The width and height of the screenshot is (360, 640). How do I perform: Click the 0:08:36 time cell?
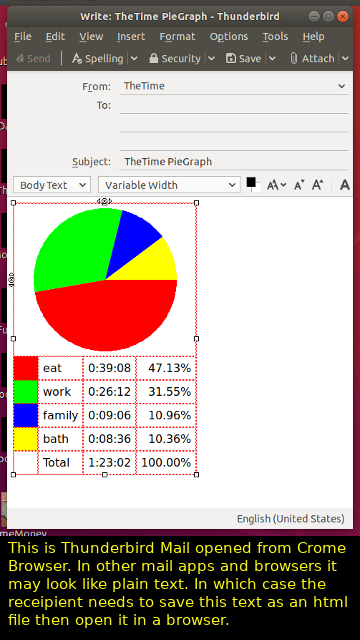coord(109,439)
